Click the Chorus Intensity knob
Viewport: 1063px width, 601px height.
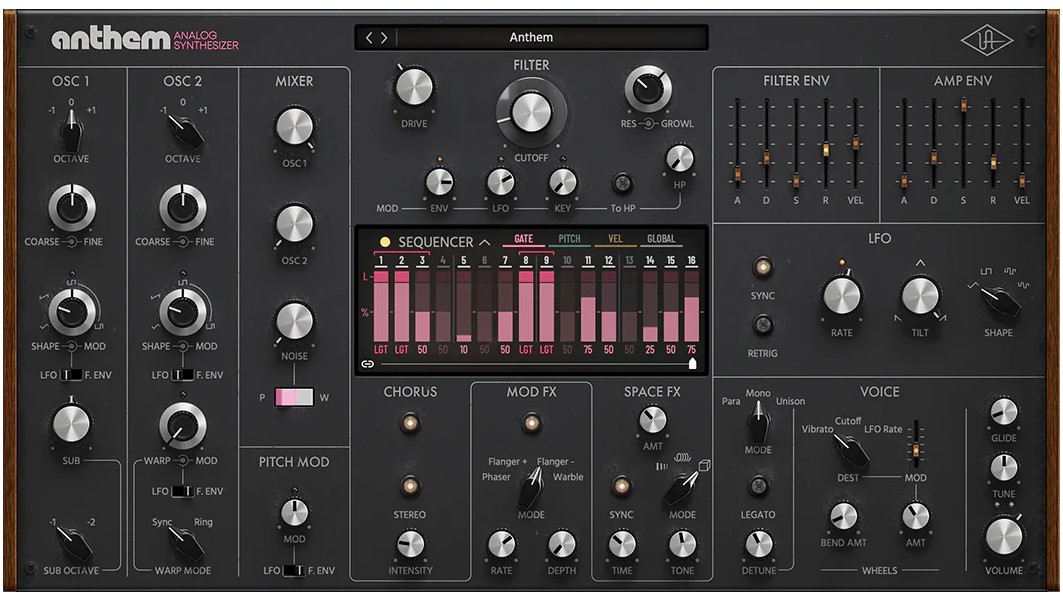409,543
